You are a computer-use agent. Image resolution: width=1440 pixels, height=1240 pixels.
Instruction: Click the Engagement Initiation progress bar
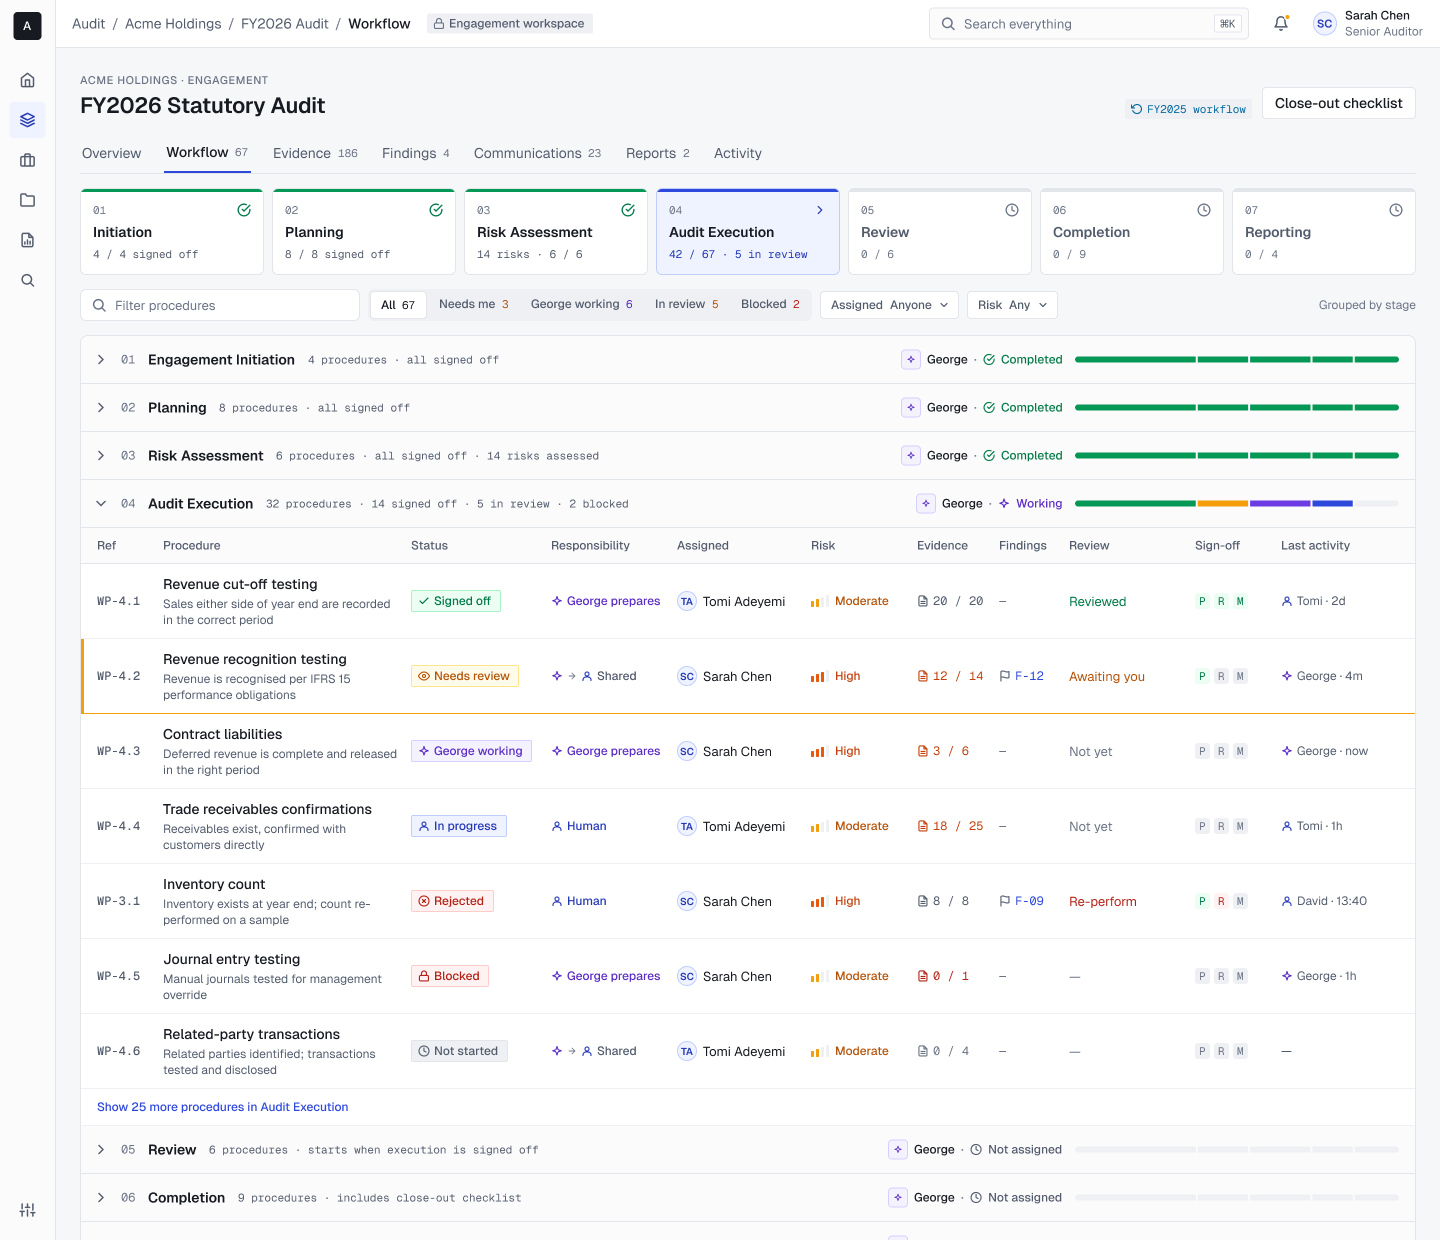(x=1237, y=360)
